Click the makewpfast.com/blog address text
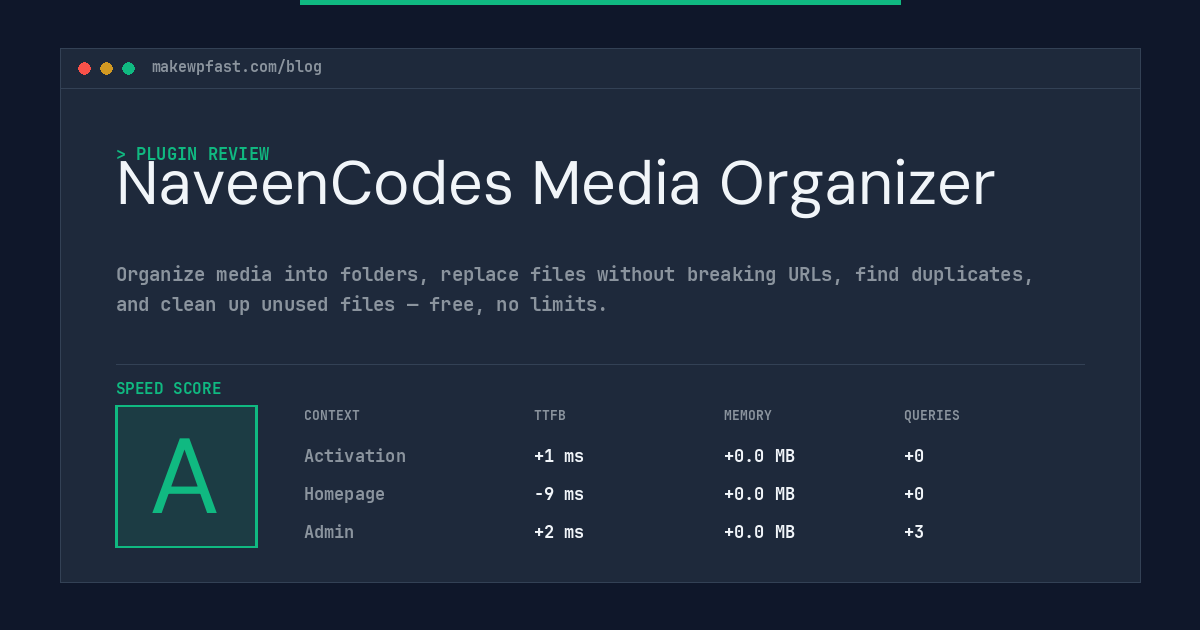 click(237, 67)
